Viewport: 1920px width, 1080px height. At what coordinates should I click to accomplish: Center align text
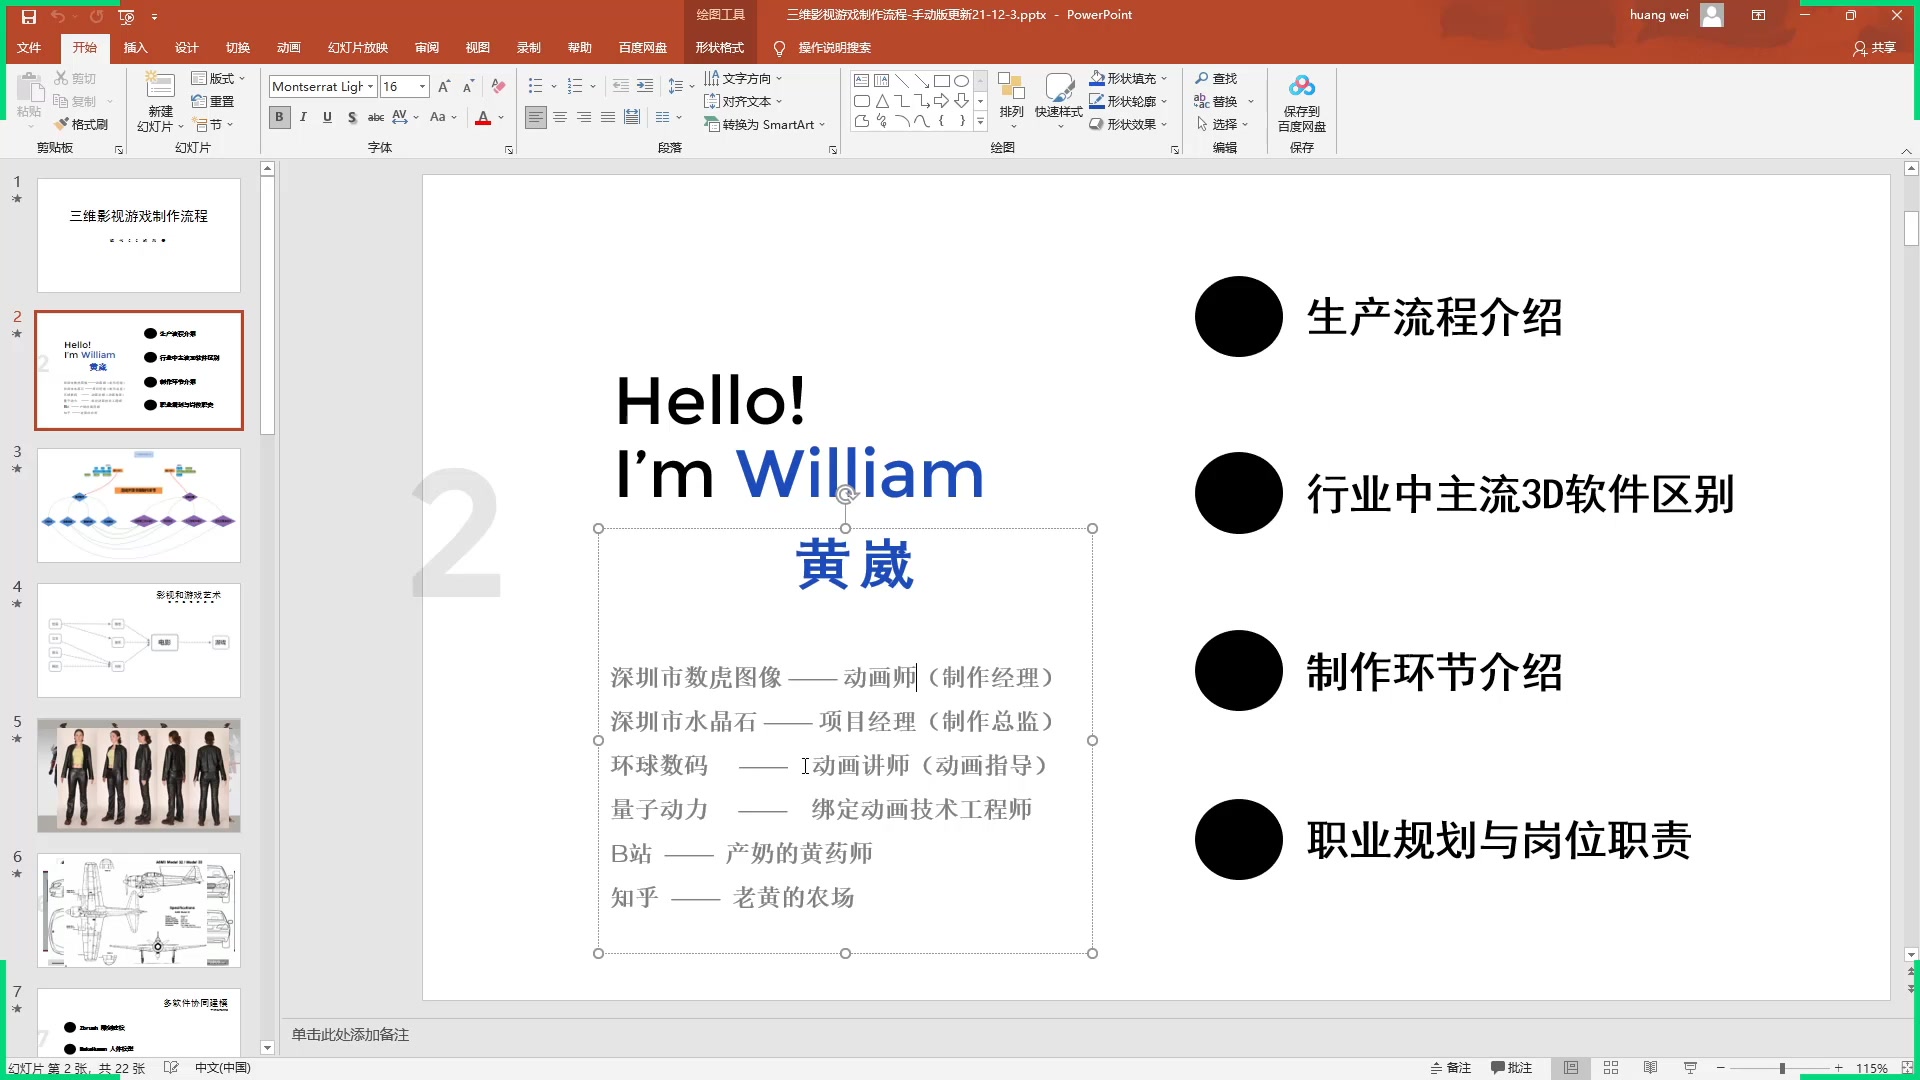560,117
